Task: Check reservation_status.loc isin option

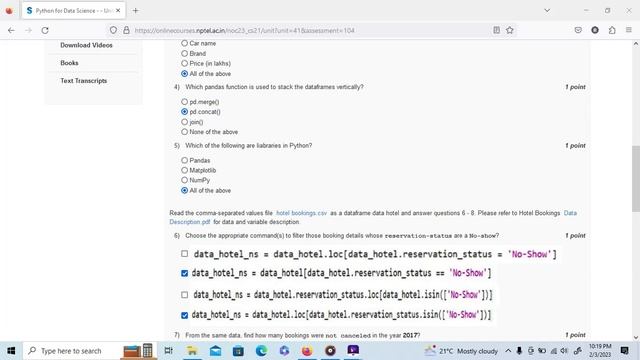Action: pyautogui.click(x=184, y=295)
